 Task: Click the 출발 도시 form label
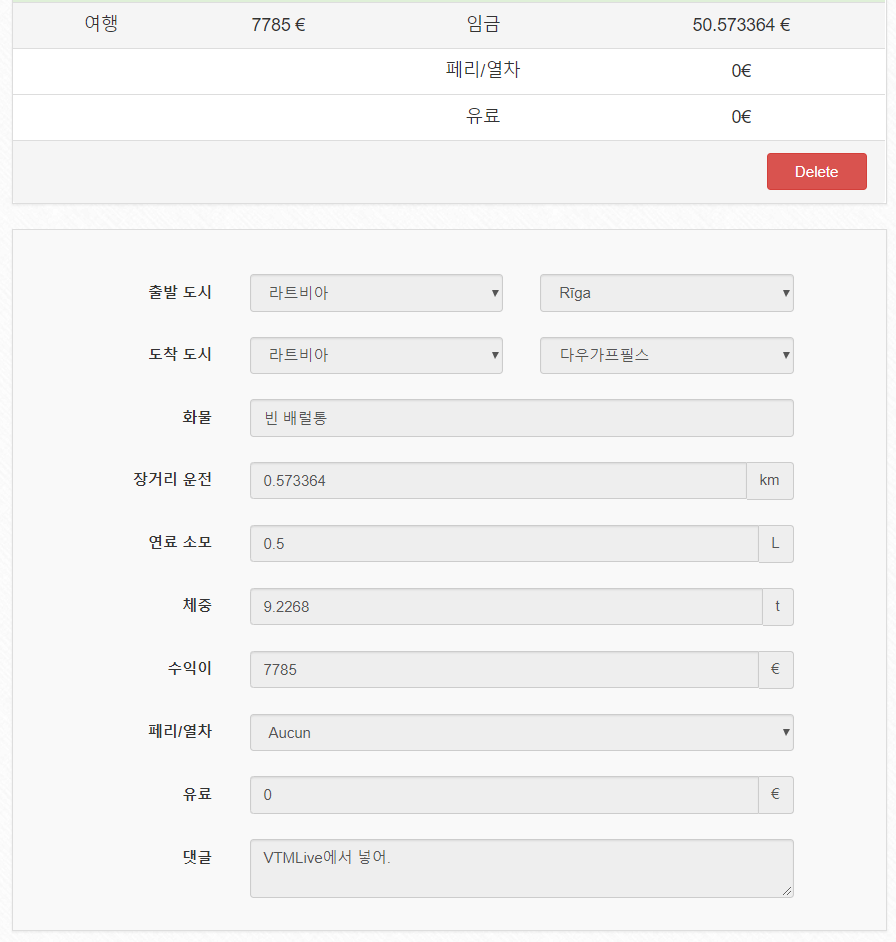pos(180,293)
